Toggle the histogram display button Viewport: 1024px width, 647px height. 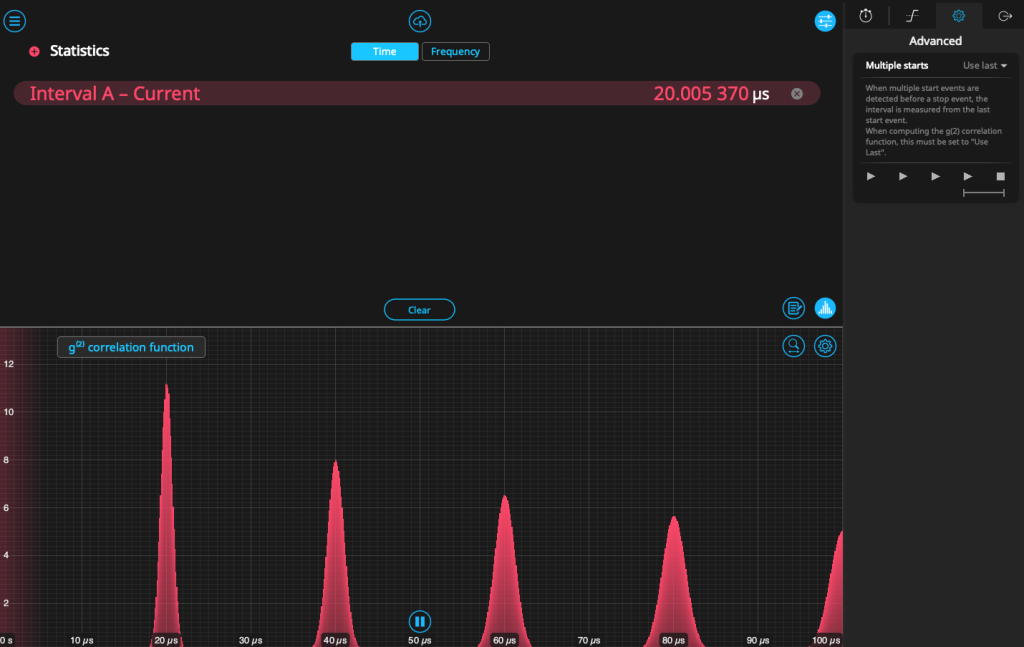point(825,308)
